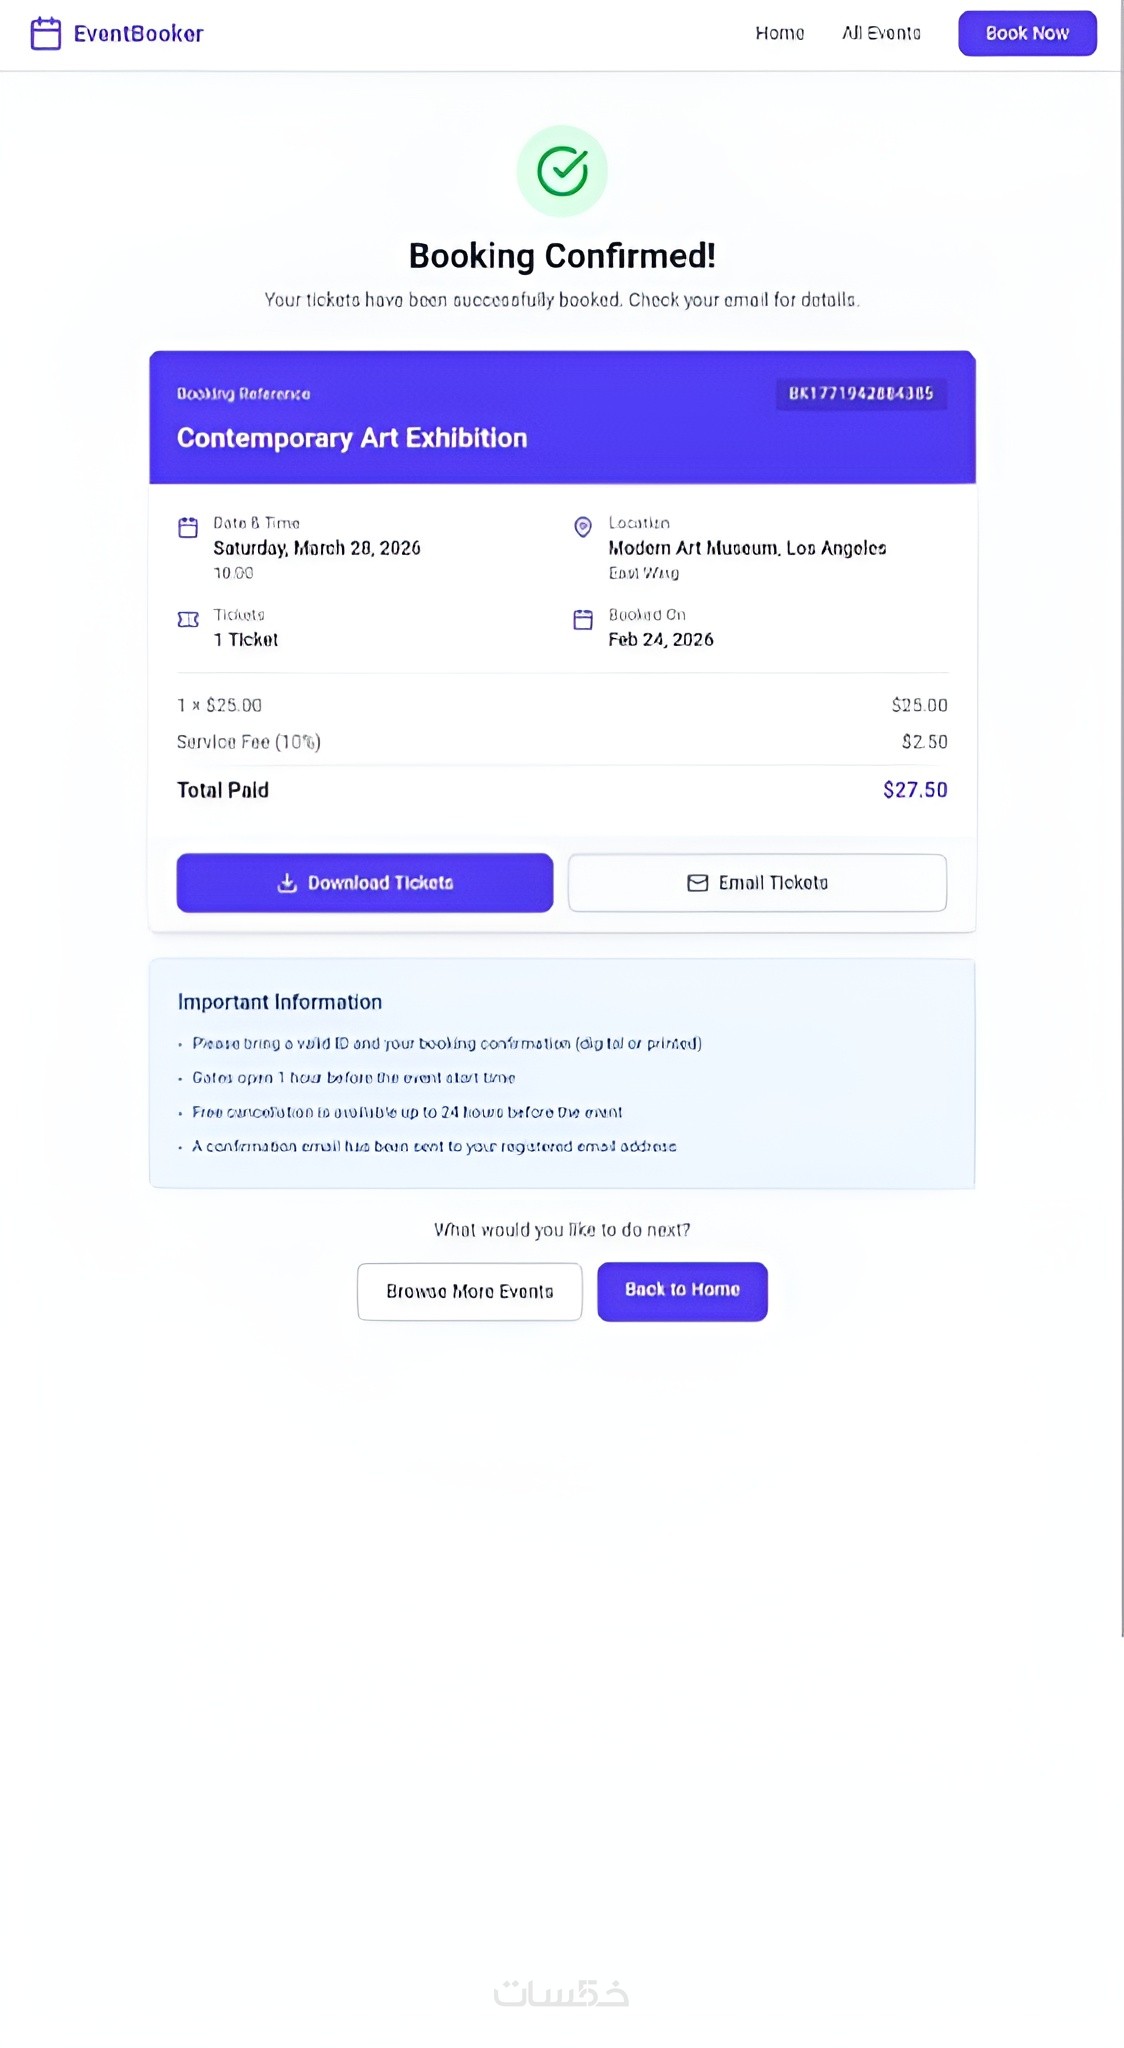The image size is (1124, 2048).
Task: Select Browse More Events button
Action: coord(469,1291)
